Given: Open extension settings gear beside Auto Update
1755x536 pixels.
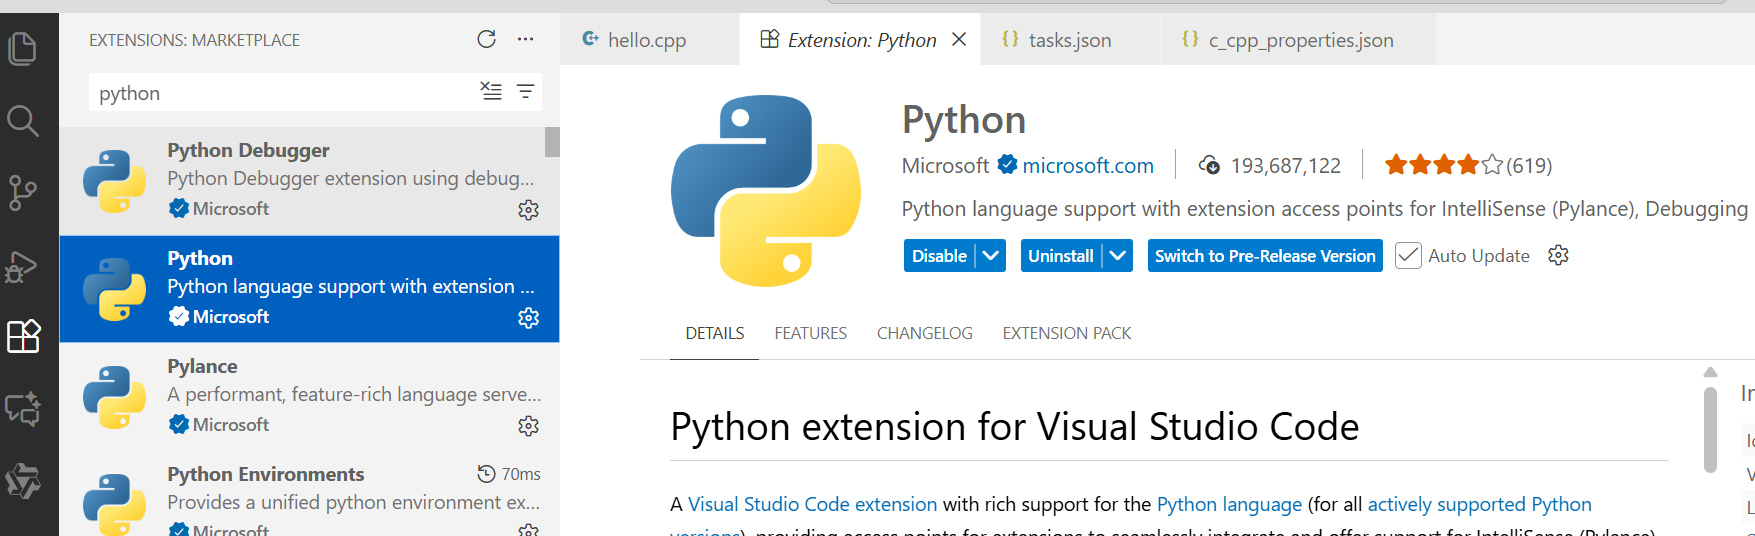Looking at the screenshot, I should click(1558, 255).
